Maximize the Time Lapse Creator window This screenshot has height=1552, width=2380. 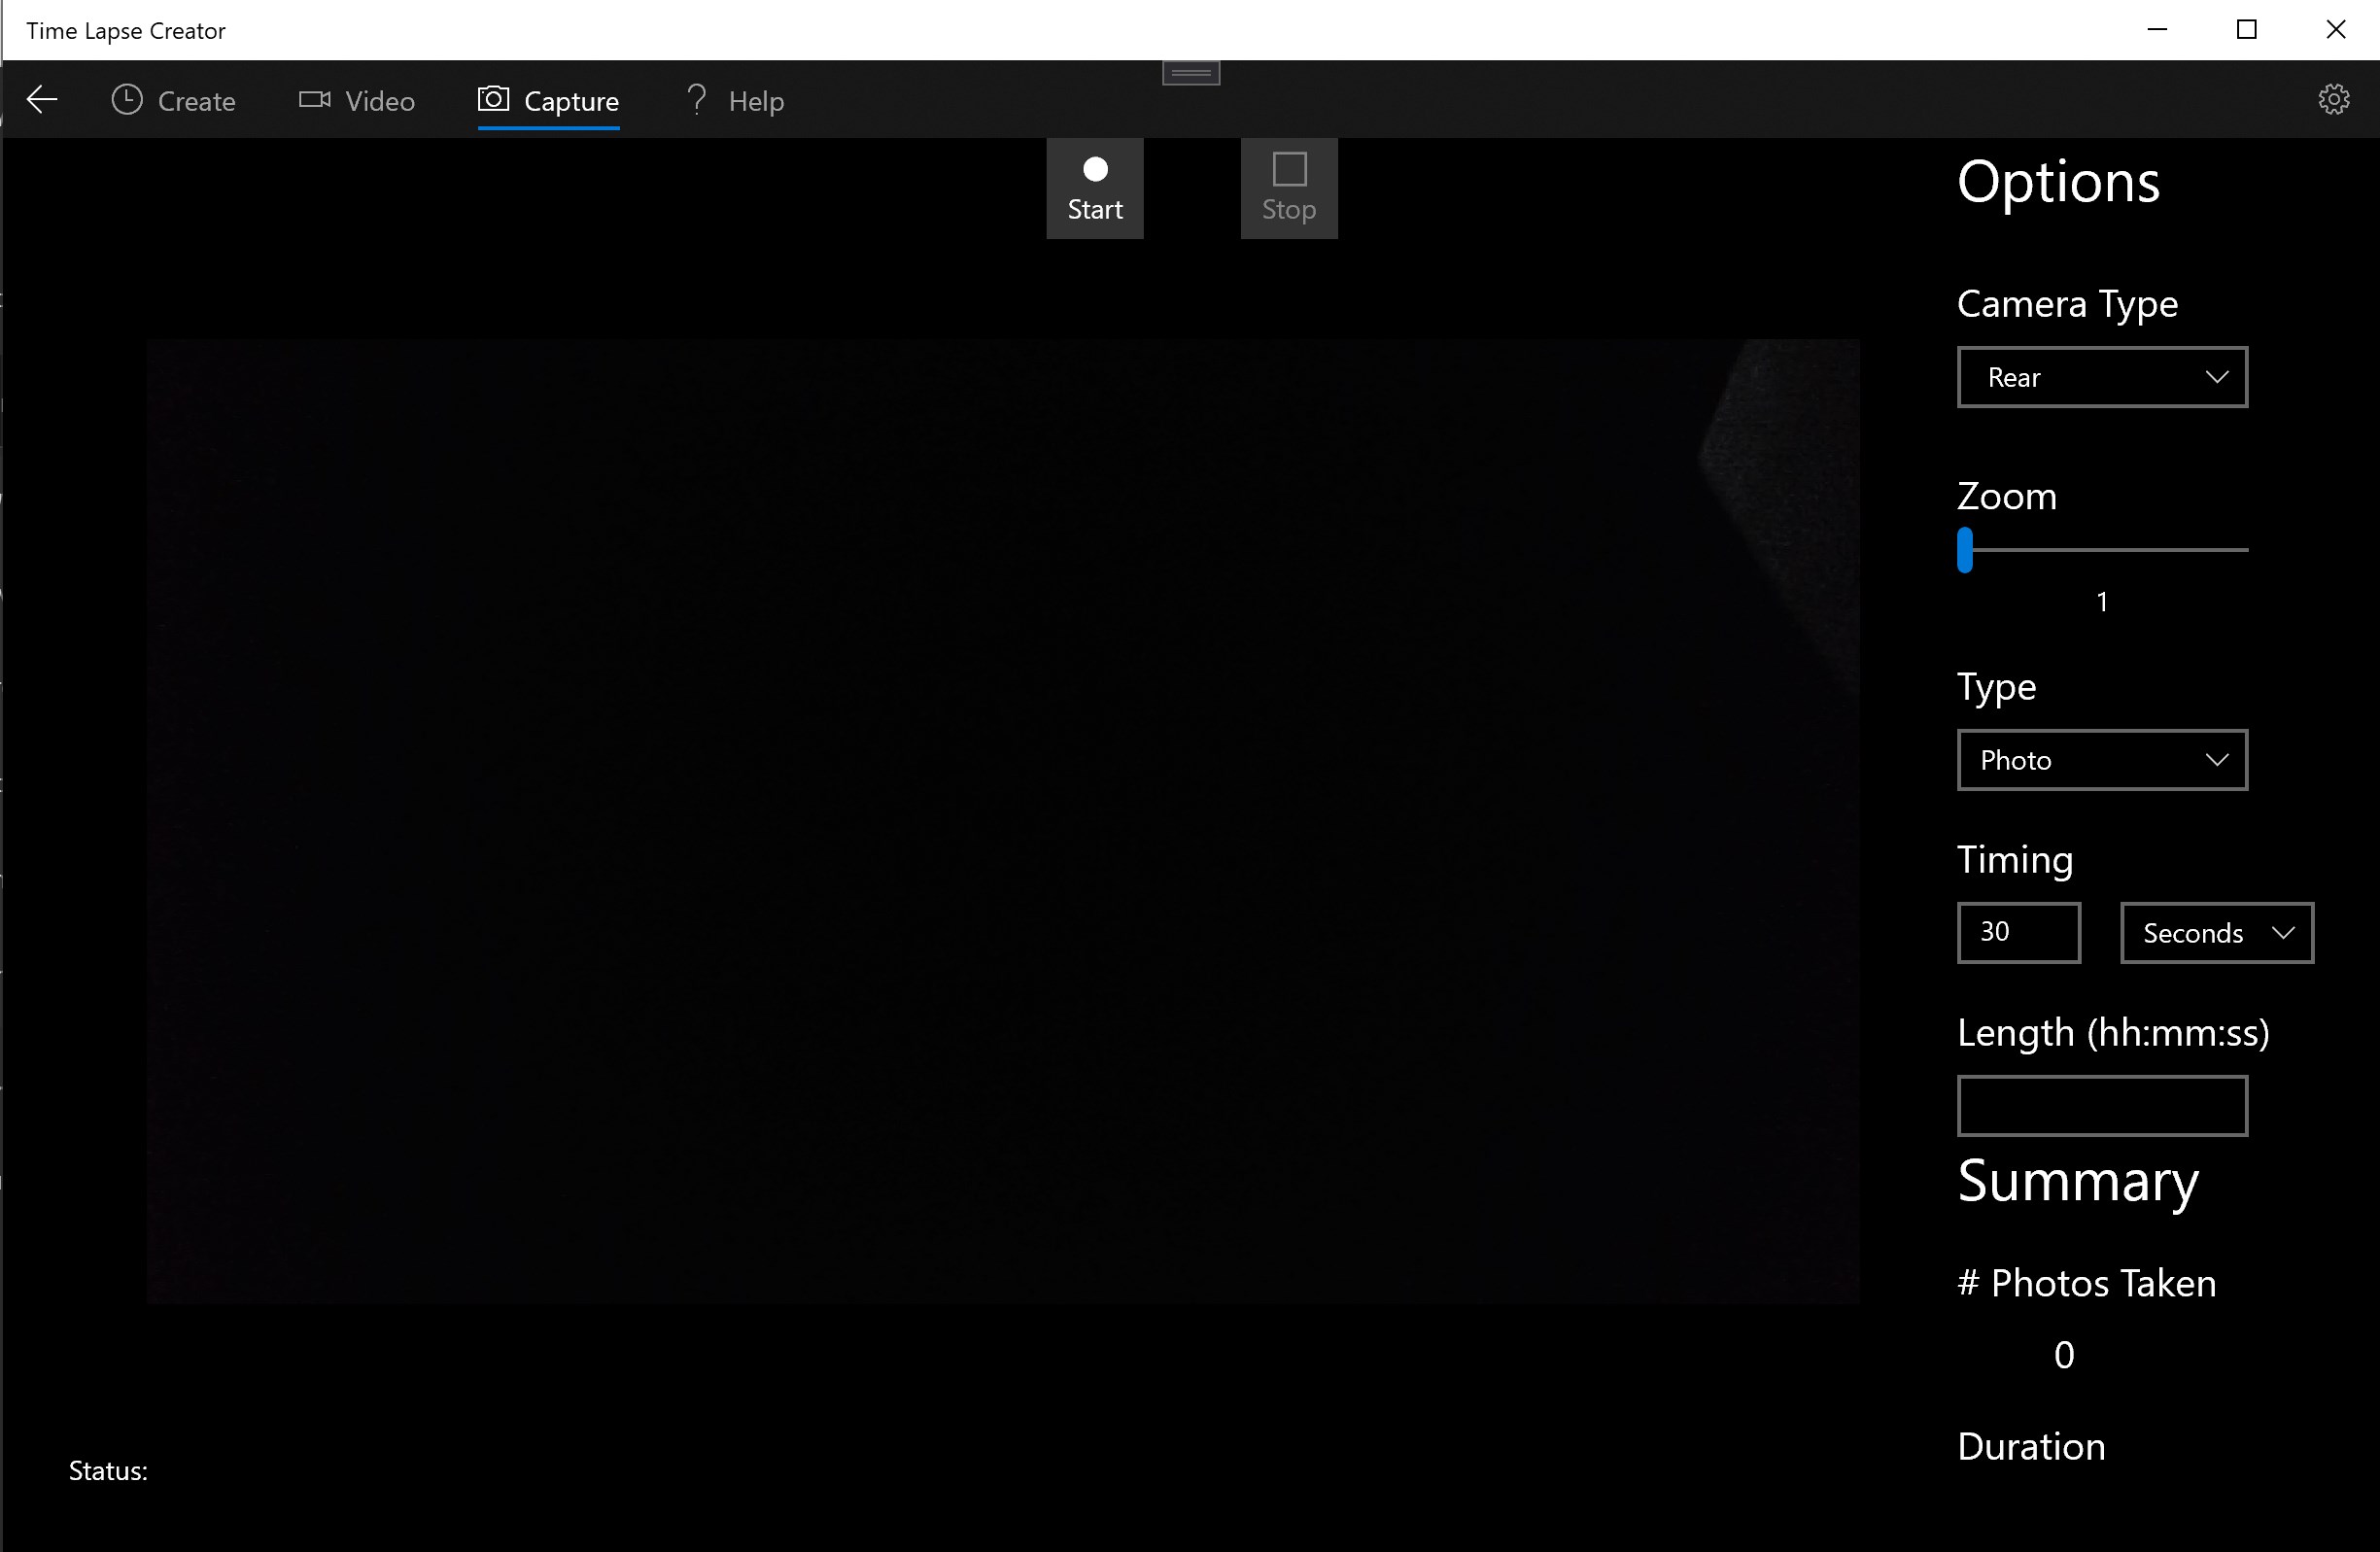2246,30
